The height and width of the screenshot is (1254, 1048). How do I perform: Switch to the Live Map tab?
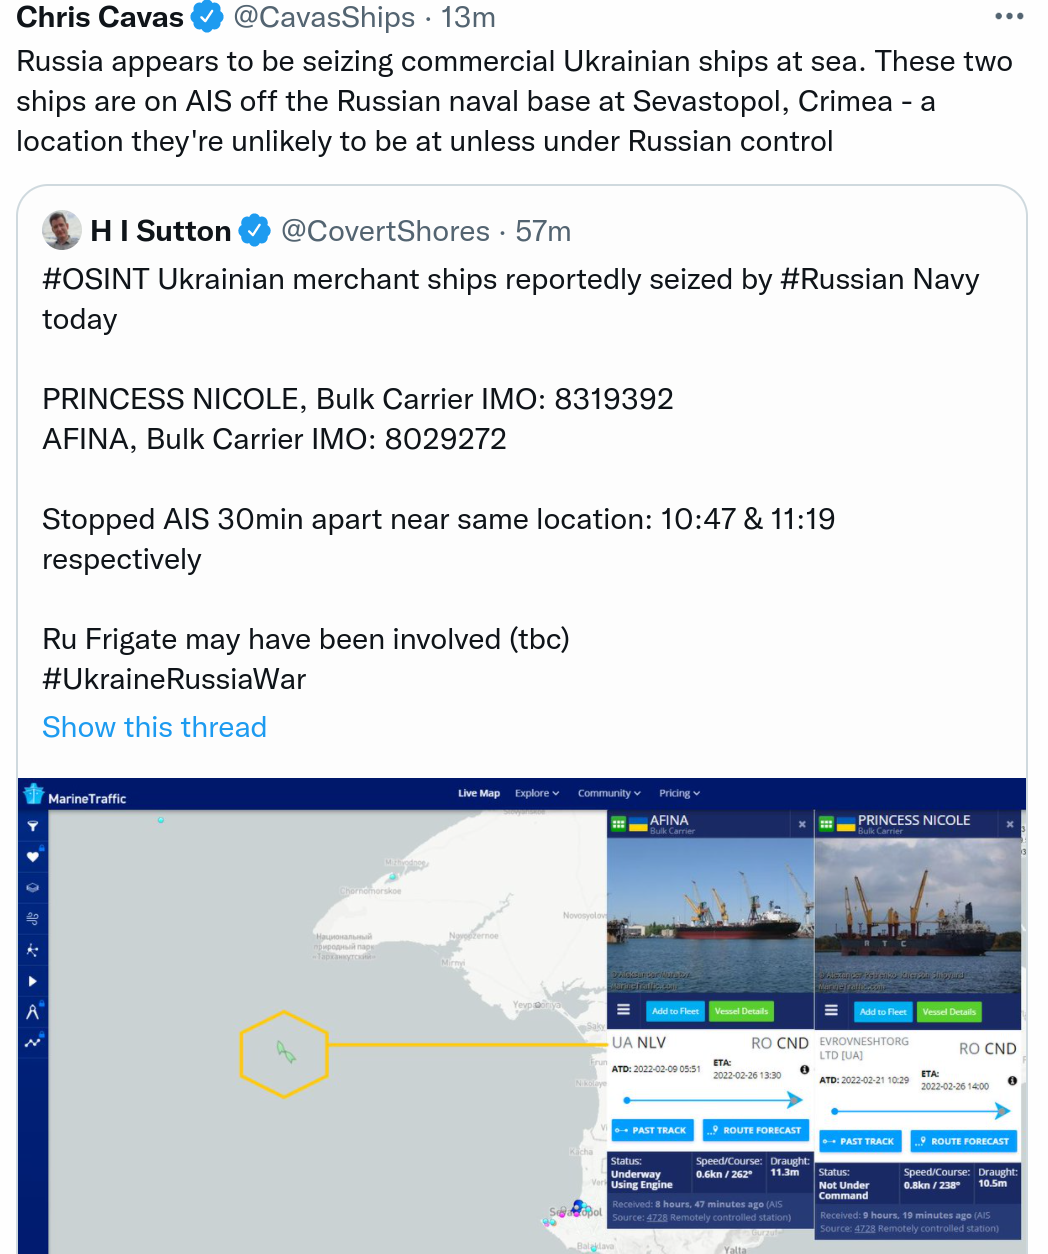(x=479, y=793)
